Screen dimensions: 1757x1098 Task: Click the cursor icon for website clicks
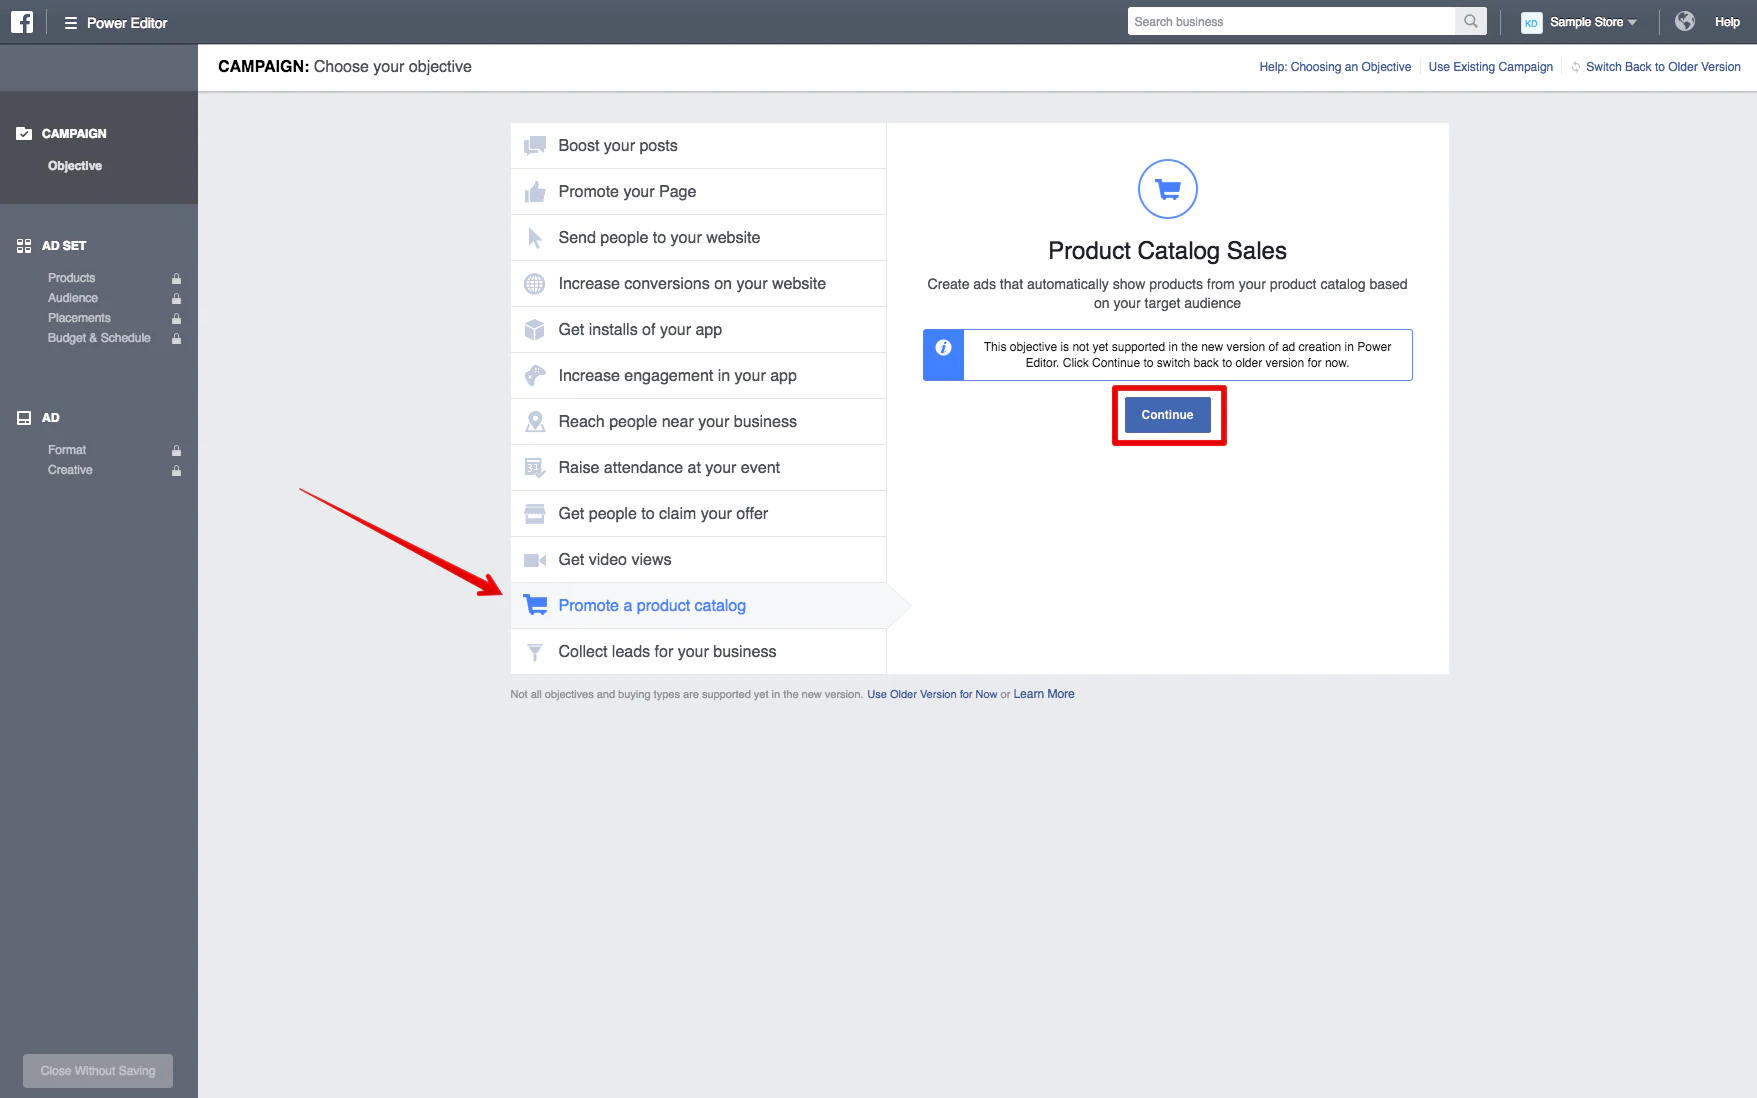coord(535,238)
